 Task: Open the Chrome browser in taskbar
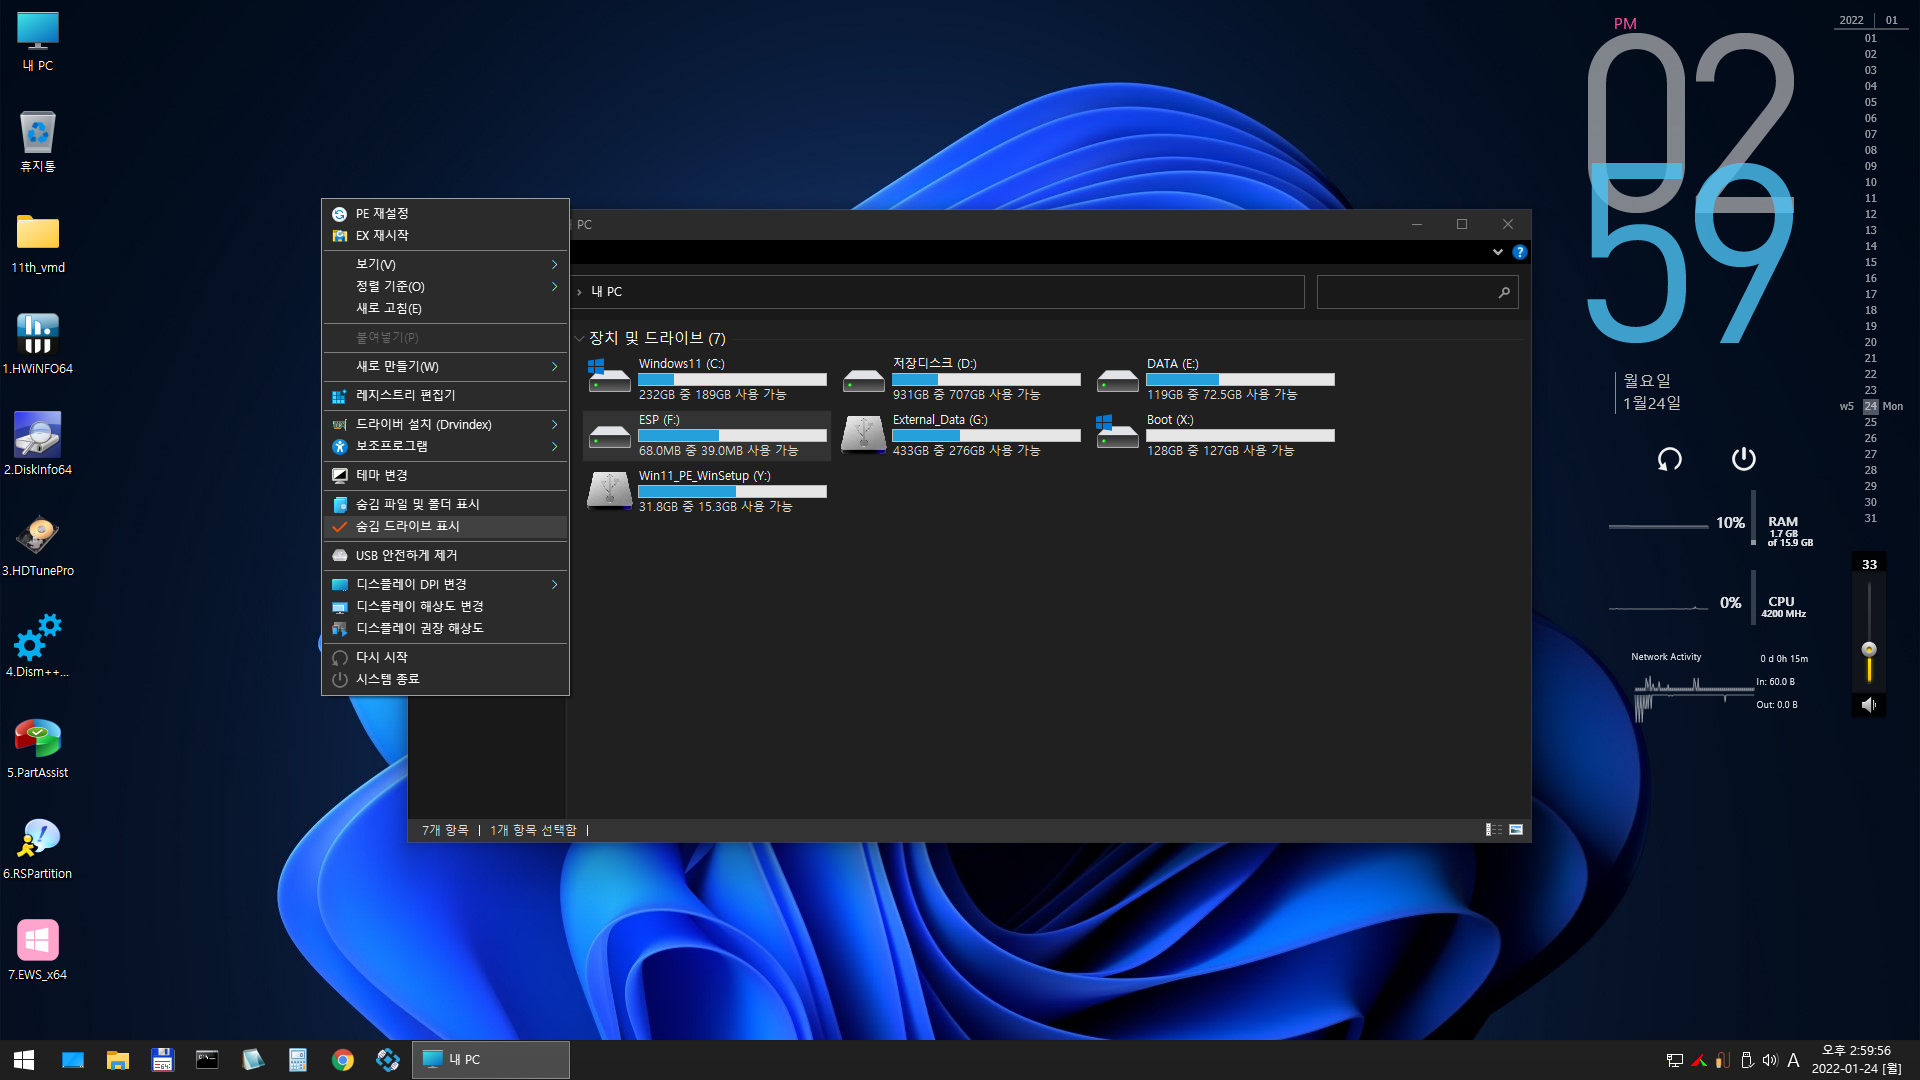click(x=343, y=1060)
